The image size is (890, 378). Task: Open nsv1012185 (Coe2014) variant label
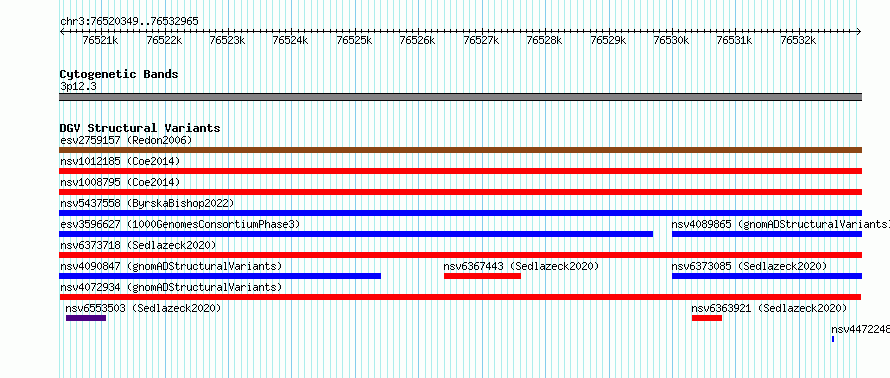[x=120, y=161]
